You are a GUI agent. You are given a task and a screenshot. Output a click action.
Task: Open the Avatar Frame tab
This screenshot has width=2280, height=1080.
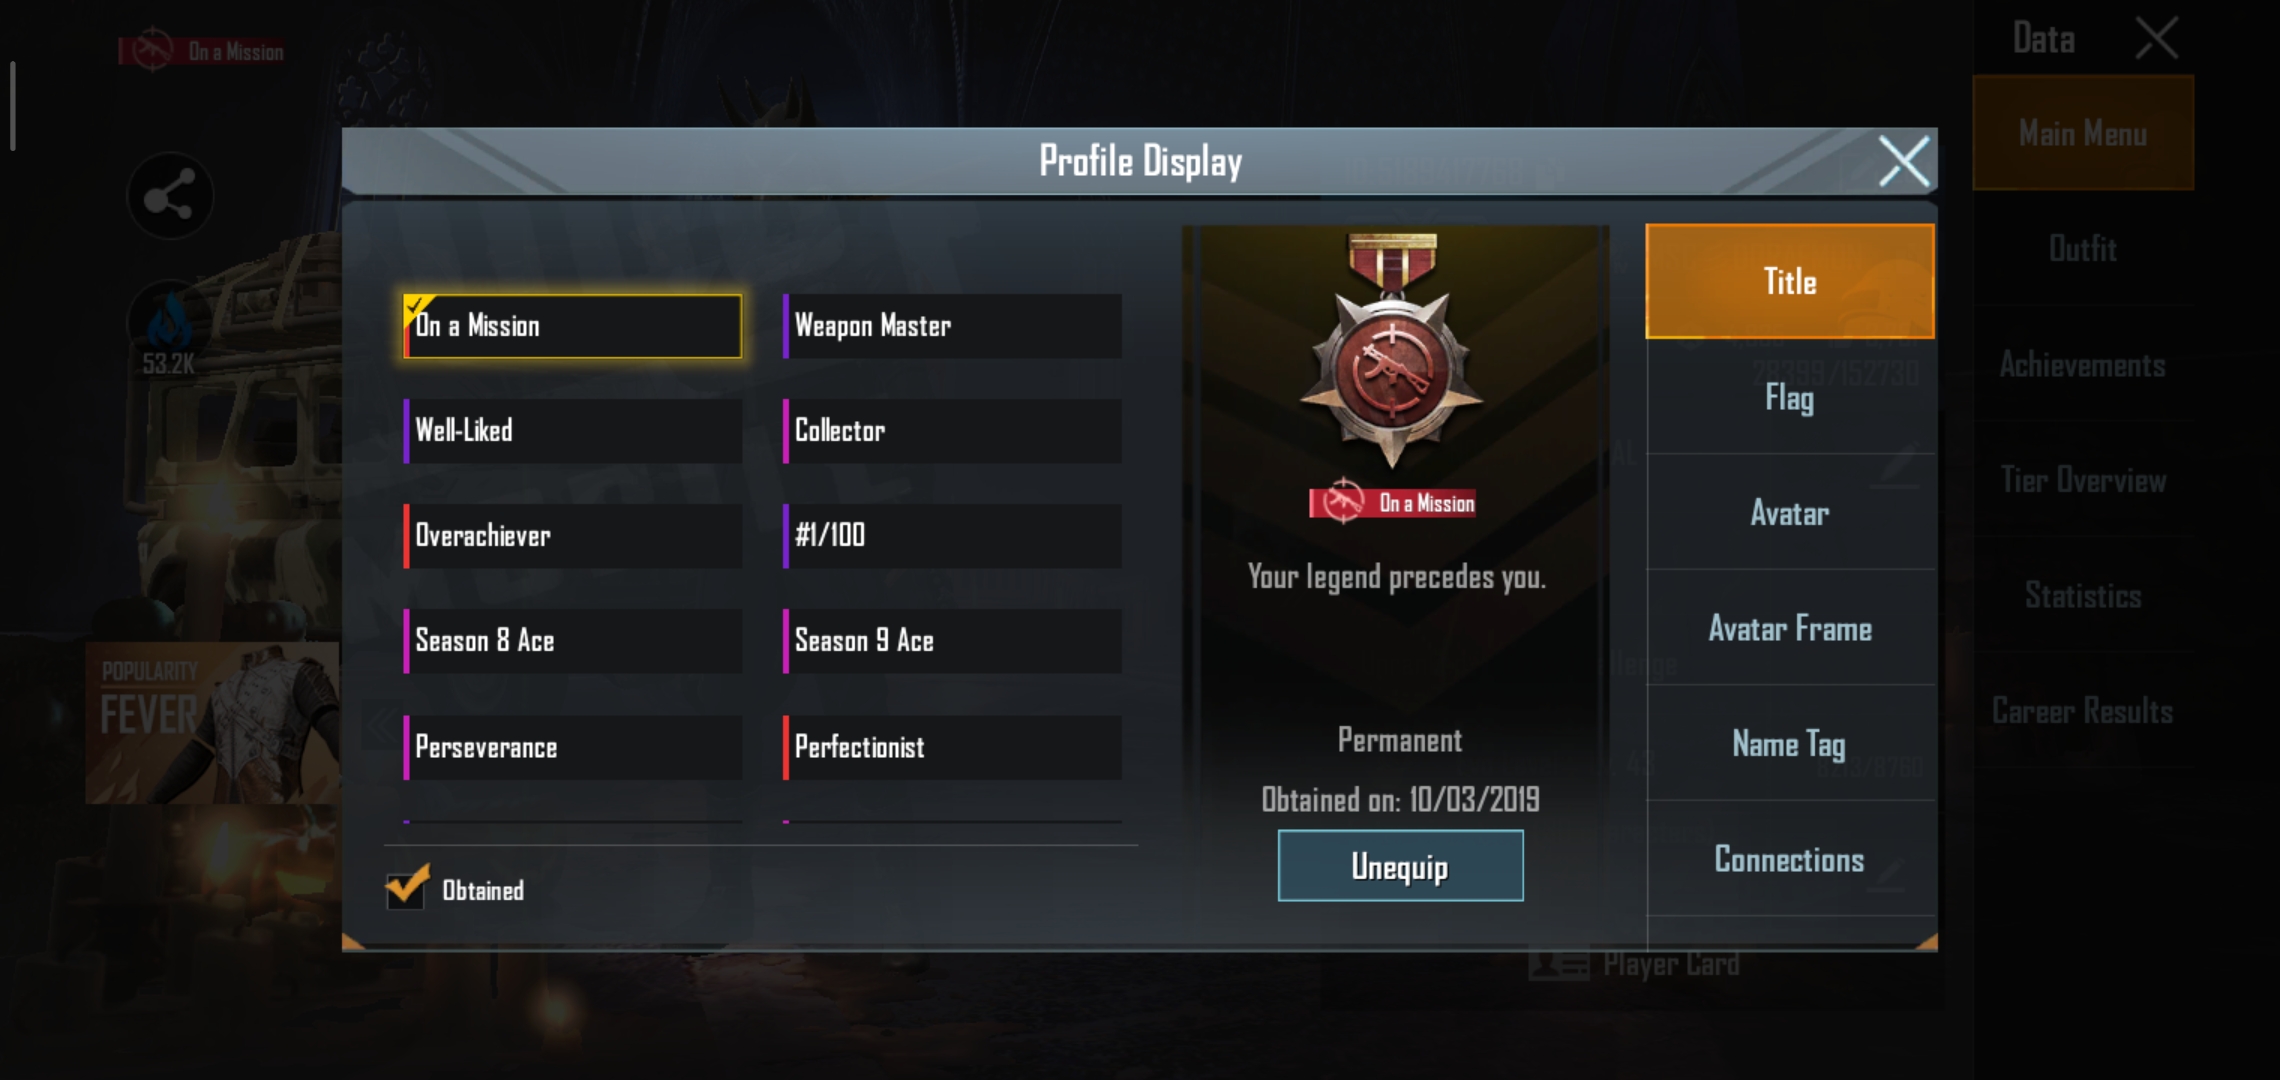pos(1790,629)
